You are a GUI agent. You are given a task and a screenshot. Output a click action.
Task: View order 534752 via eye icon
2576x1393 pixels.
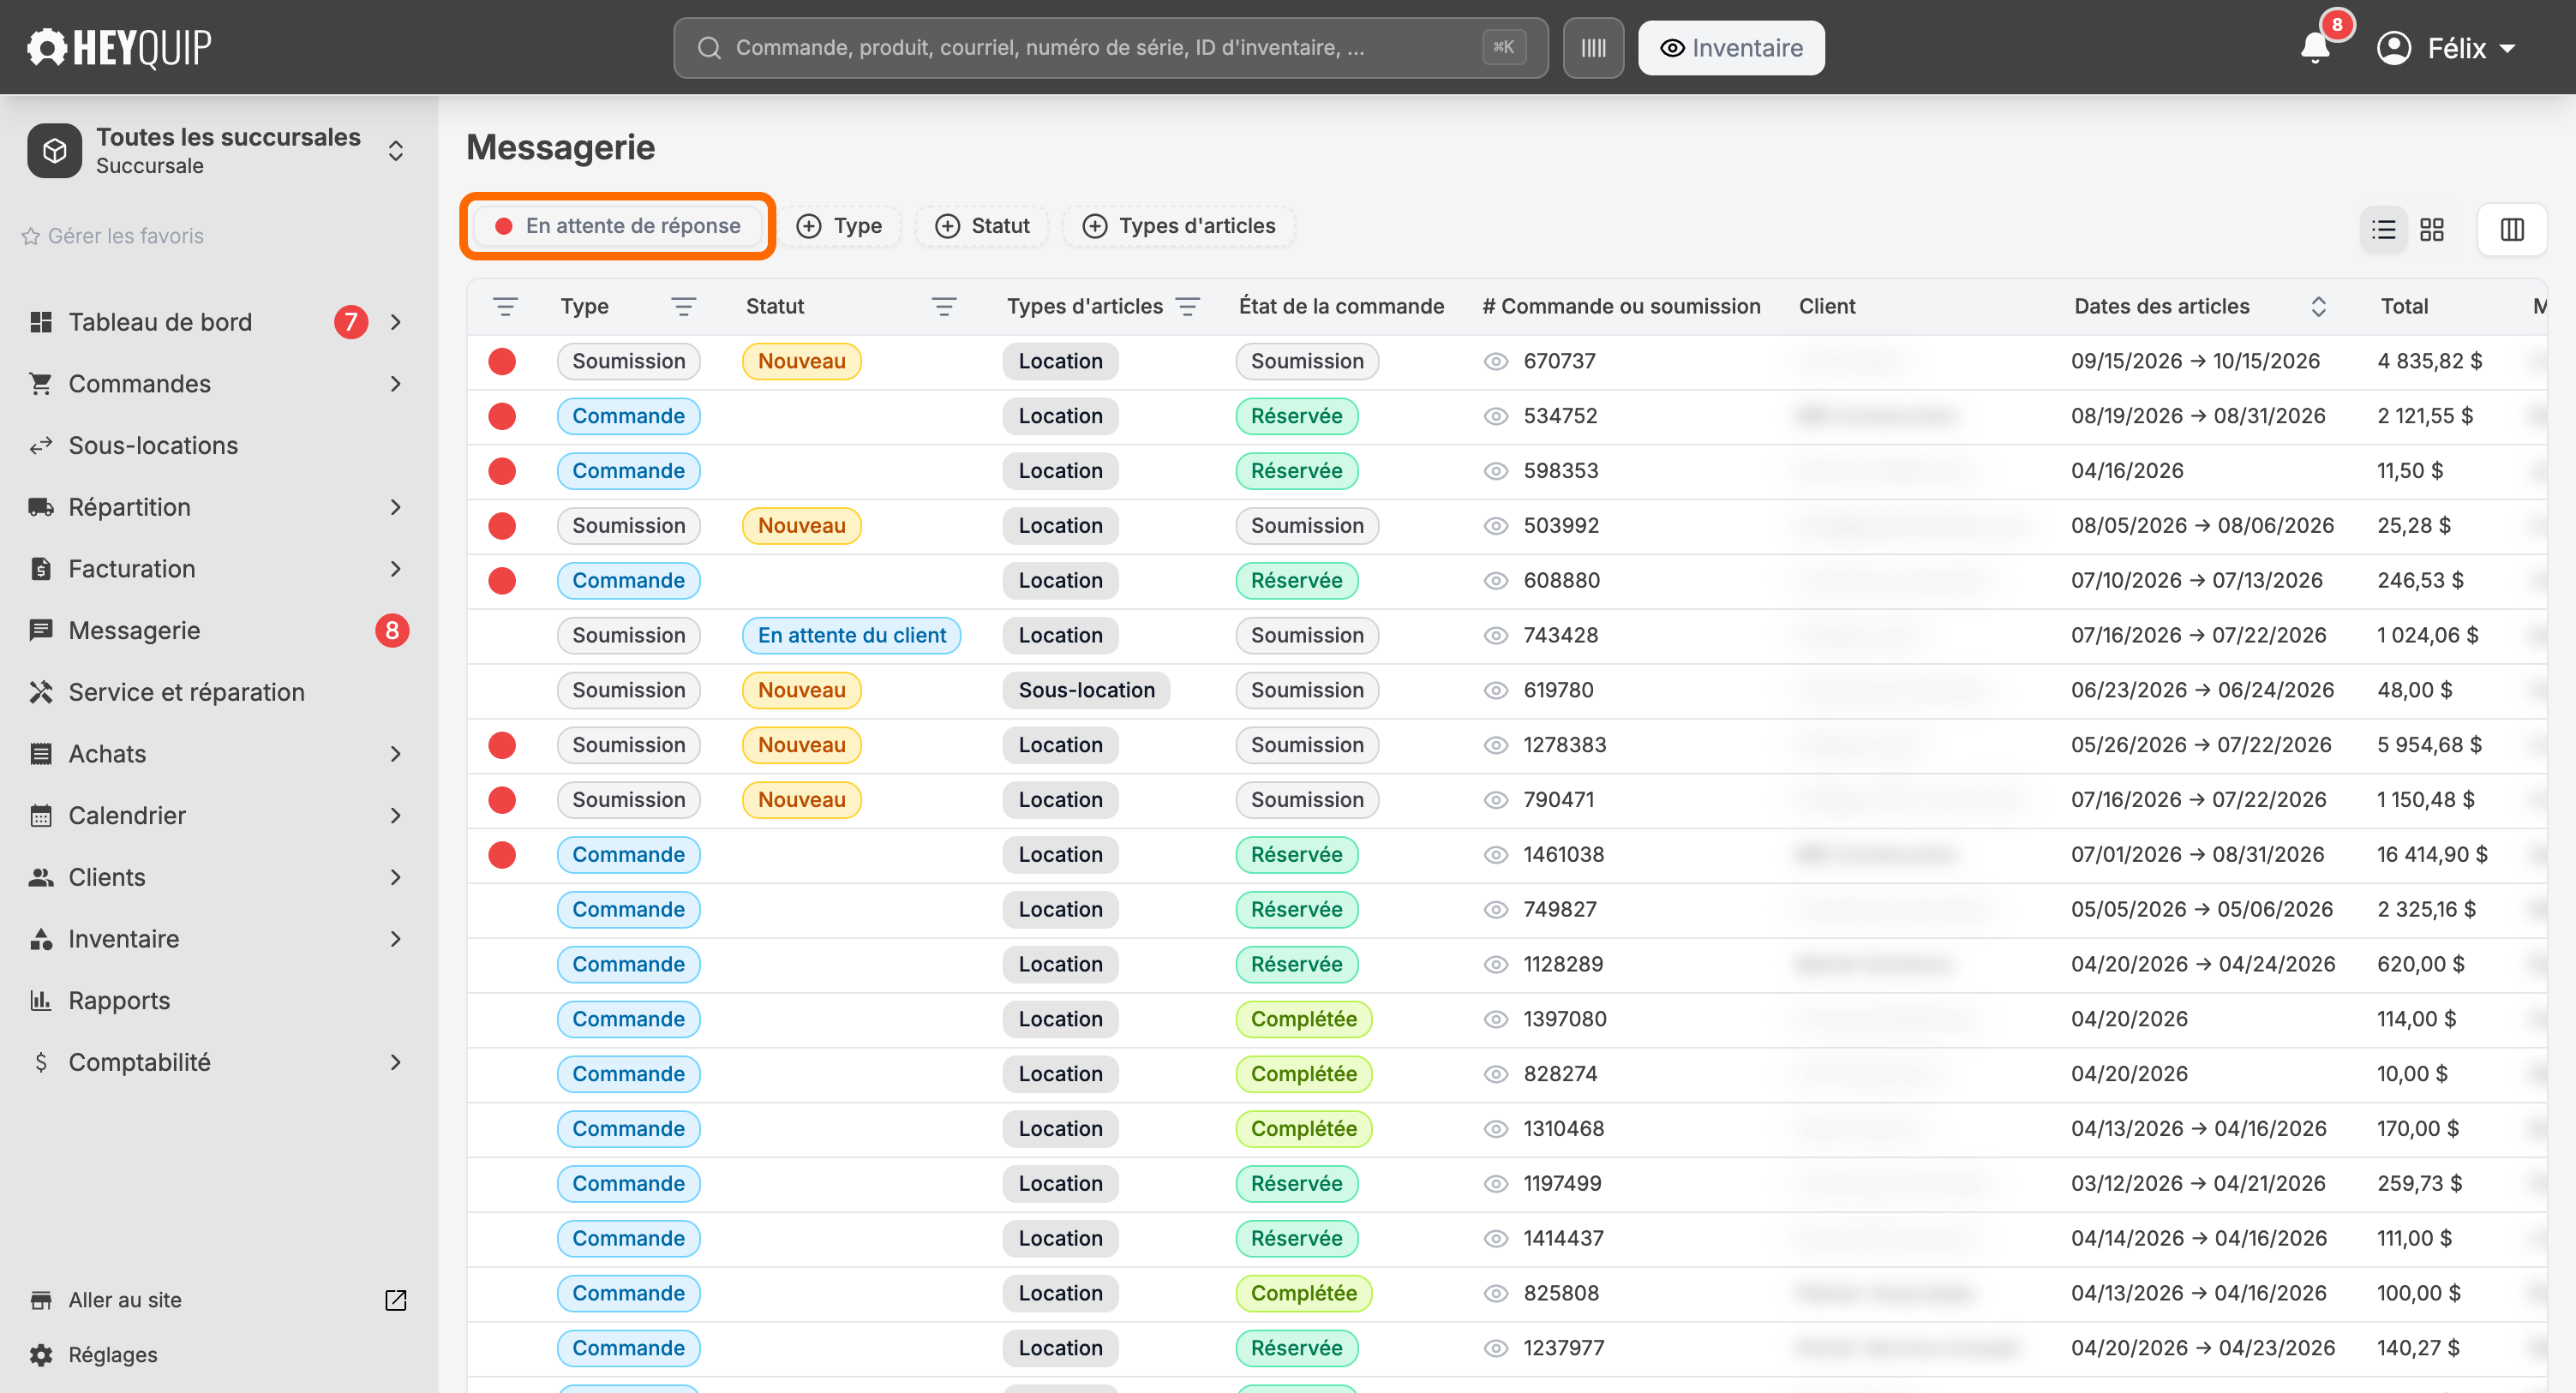point(1495,416)
